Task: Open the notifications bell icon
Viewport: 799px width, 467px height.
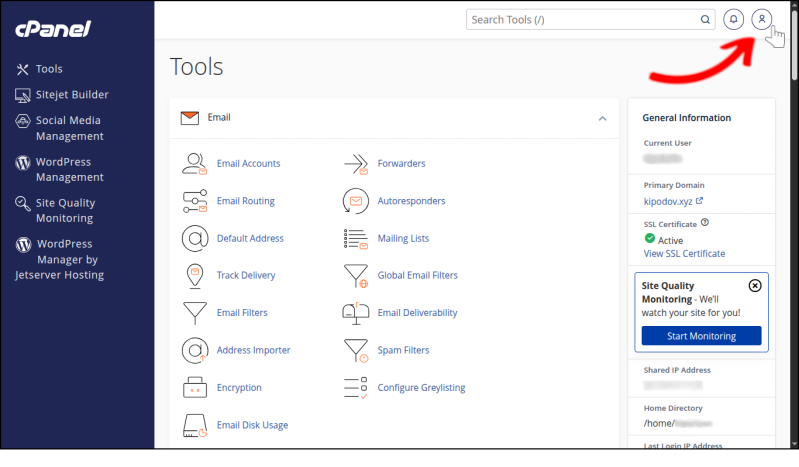Action: (733, 19)
